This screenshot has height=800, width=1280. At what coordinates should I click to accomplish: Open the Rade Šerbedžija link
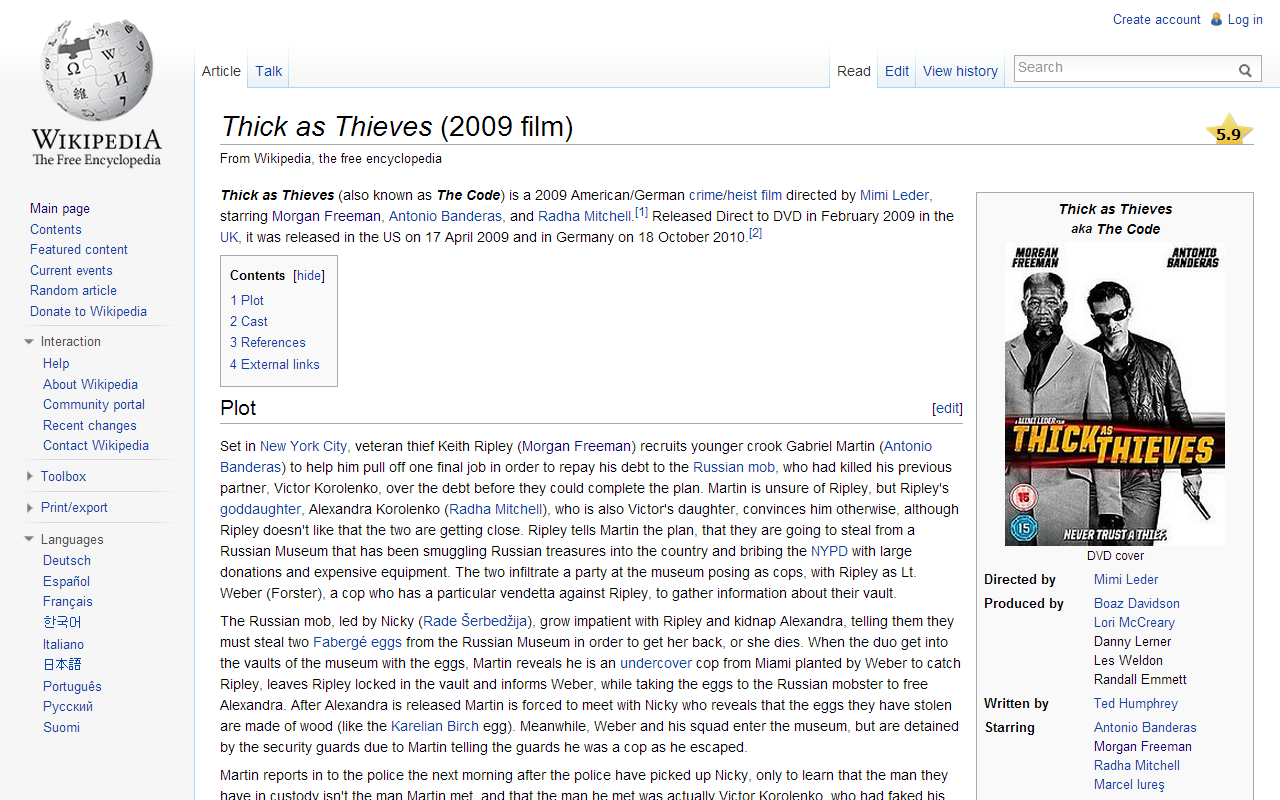[x=476, y=622]
